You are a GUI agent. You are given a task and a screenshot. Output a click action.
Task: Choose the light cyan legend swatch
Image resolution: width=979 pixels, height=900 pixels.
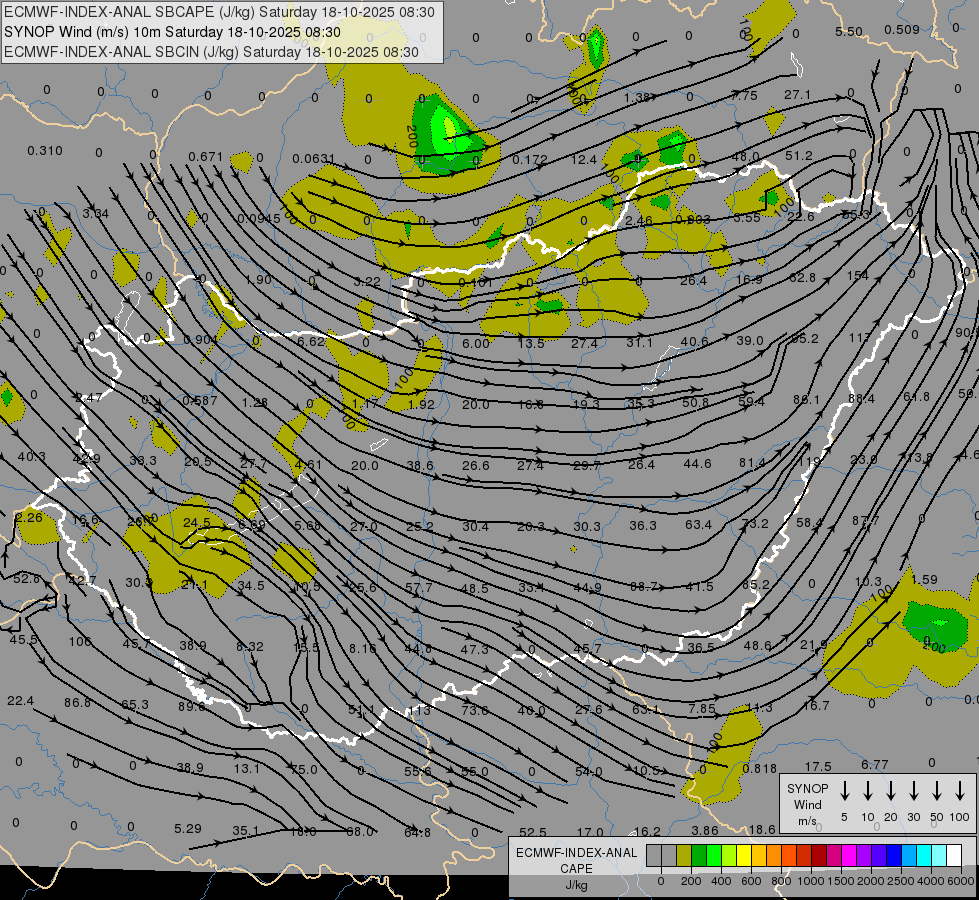tap(938, 855)
